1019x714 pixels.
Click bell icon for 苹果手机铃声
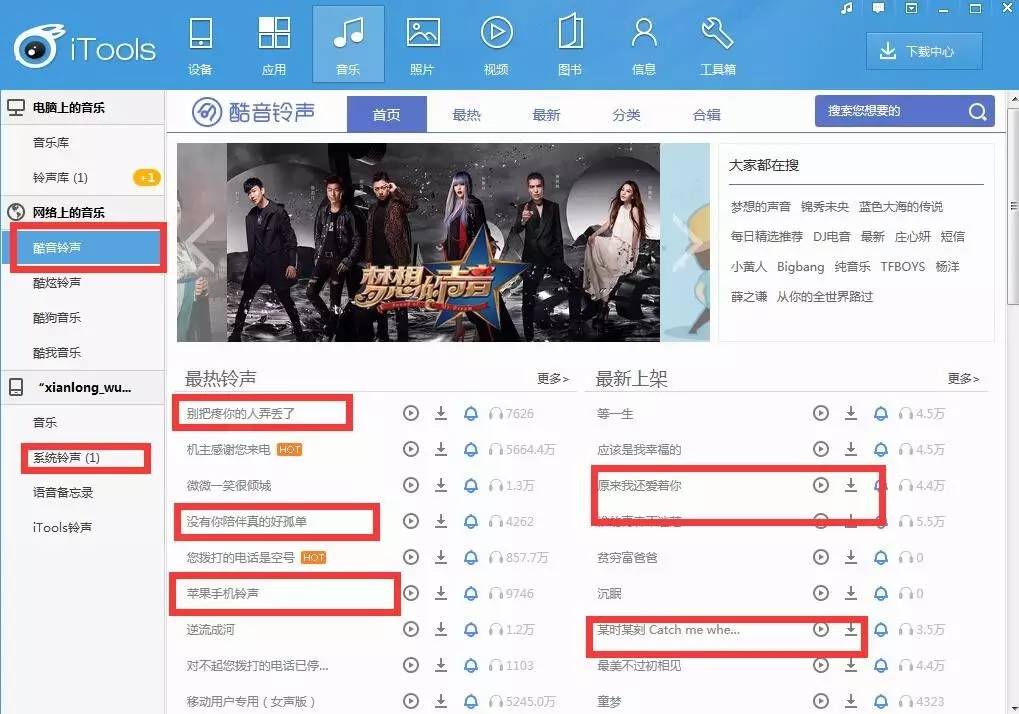471,593
